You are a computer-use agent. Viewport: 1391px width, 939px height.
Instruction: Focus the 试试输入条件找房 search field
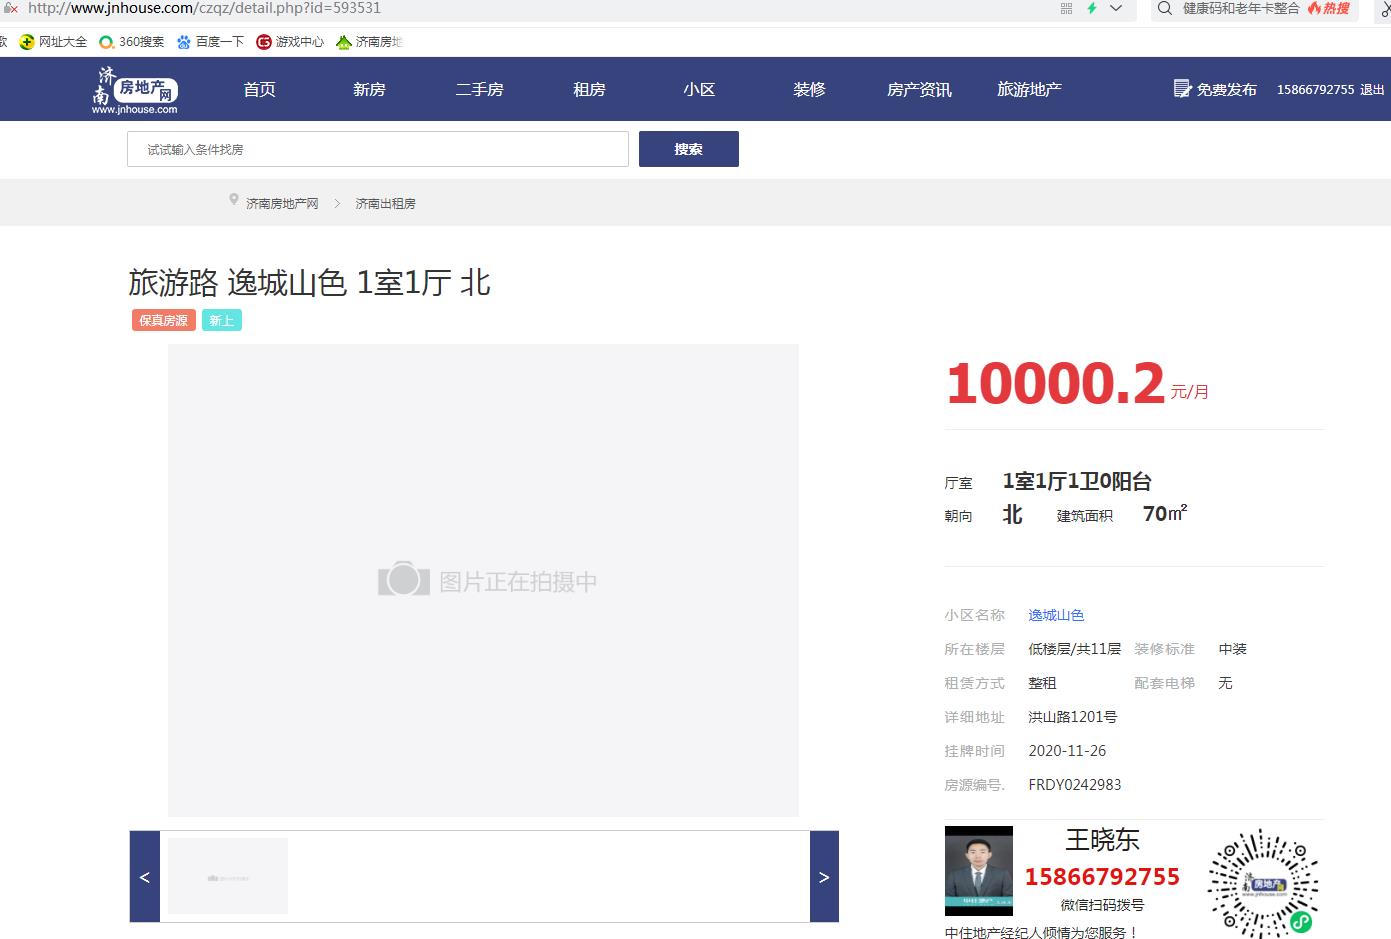[377, 149]
